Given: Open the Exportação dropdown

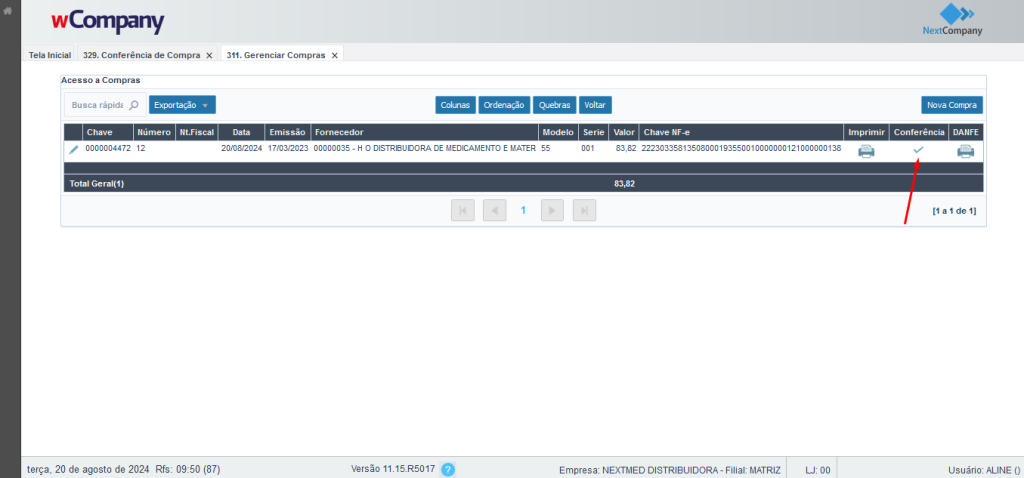Looking at the screenshot, I should pos(182,105).
